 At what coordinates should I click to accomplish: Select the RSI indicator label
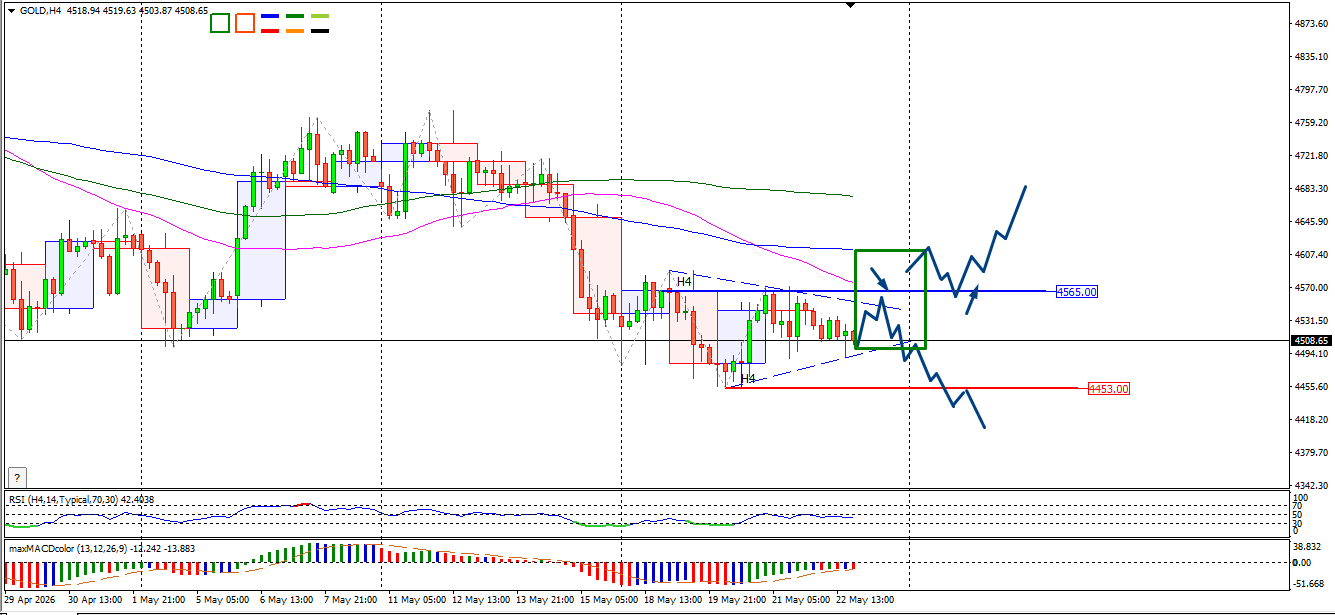81,499
